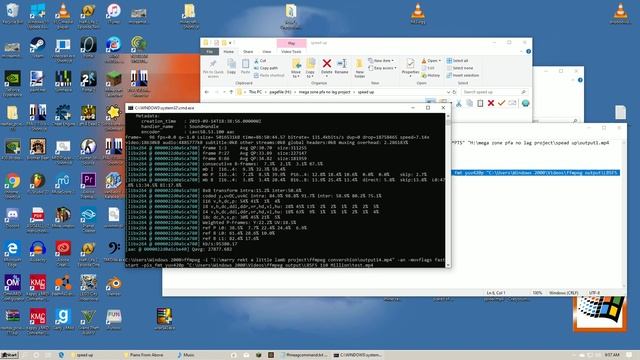
Task: Expand address bar previous locations dropdown
Action: [448, 92]
